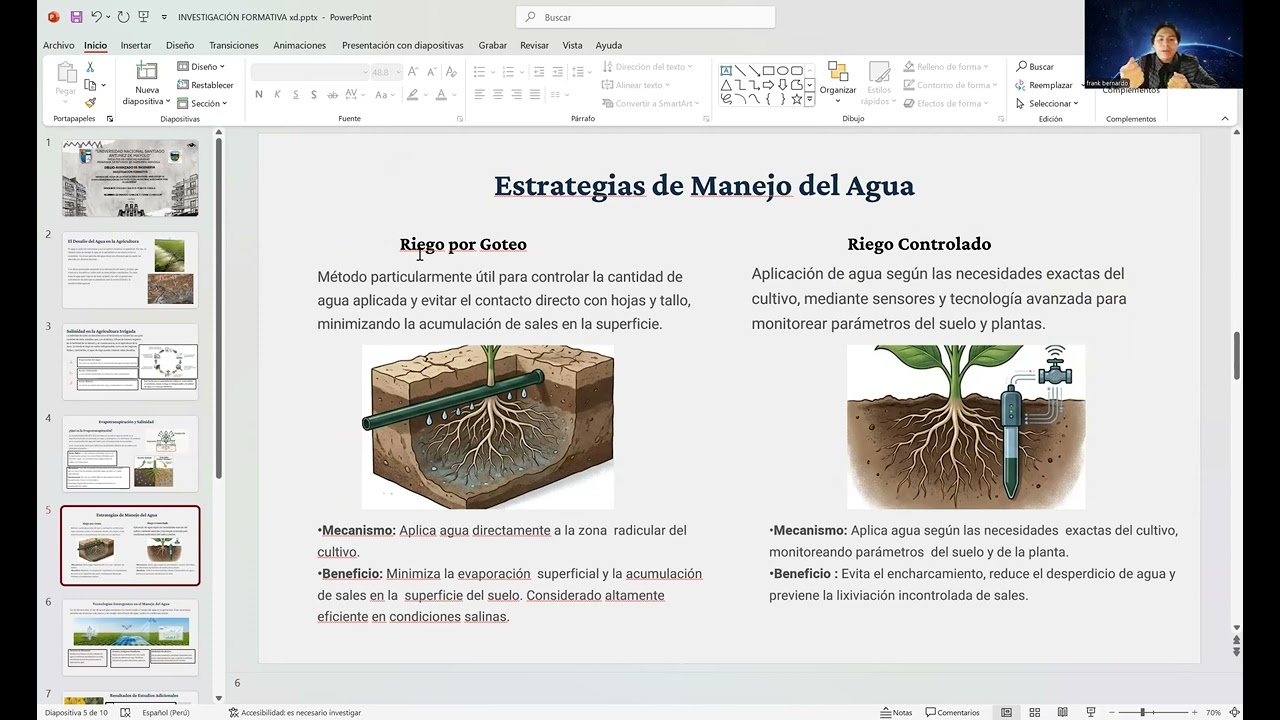This screenshot has height=720, width=1280.
Task: Fit slide to current window icon
Action: (1234, 713)
